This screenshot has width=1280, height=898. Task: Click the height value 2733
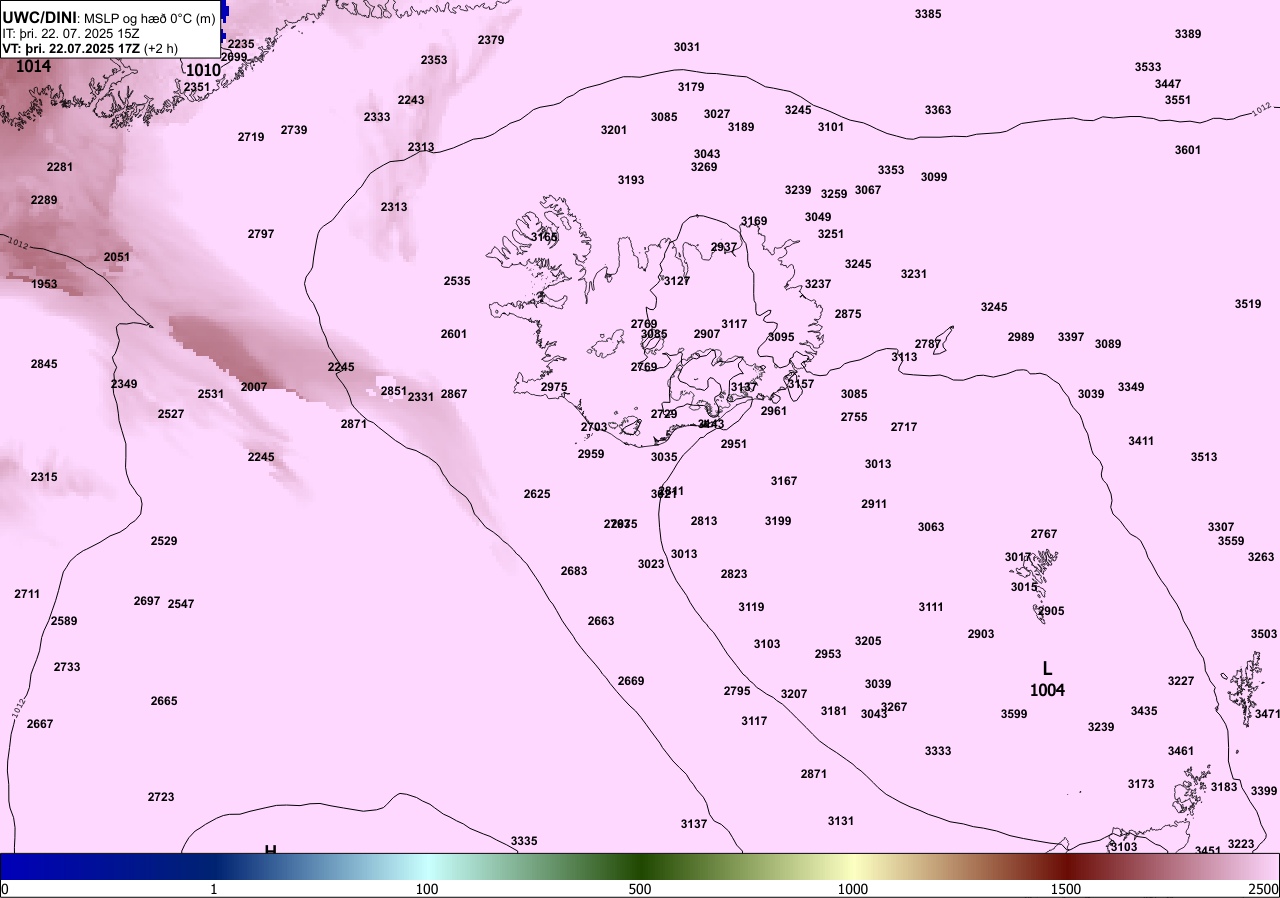(67, 667)
